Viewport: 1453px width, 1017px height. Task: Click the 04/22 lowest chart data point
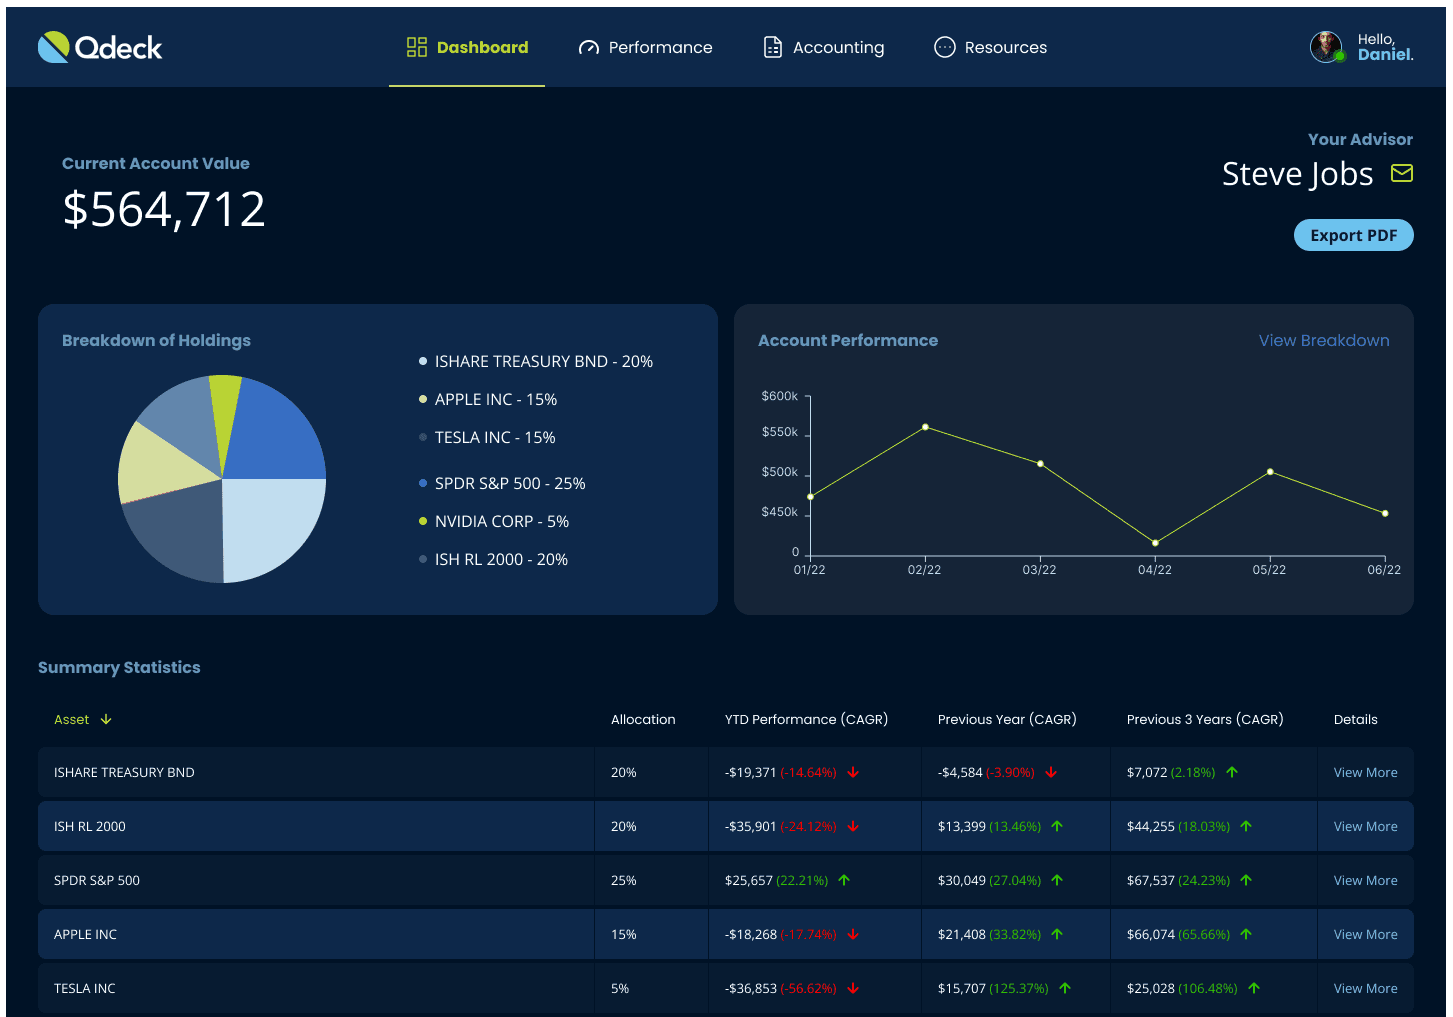pyautogui.click(x=1155, y=543)
